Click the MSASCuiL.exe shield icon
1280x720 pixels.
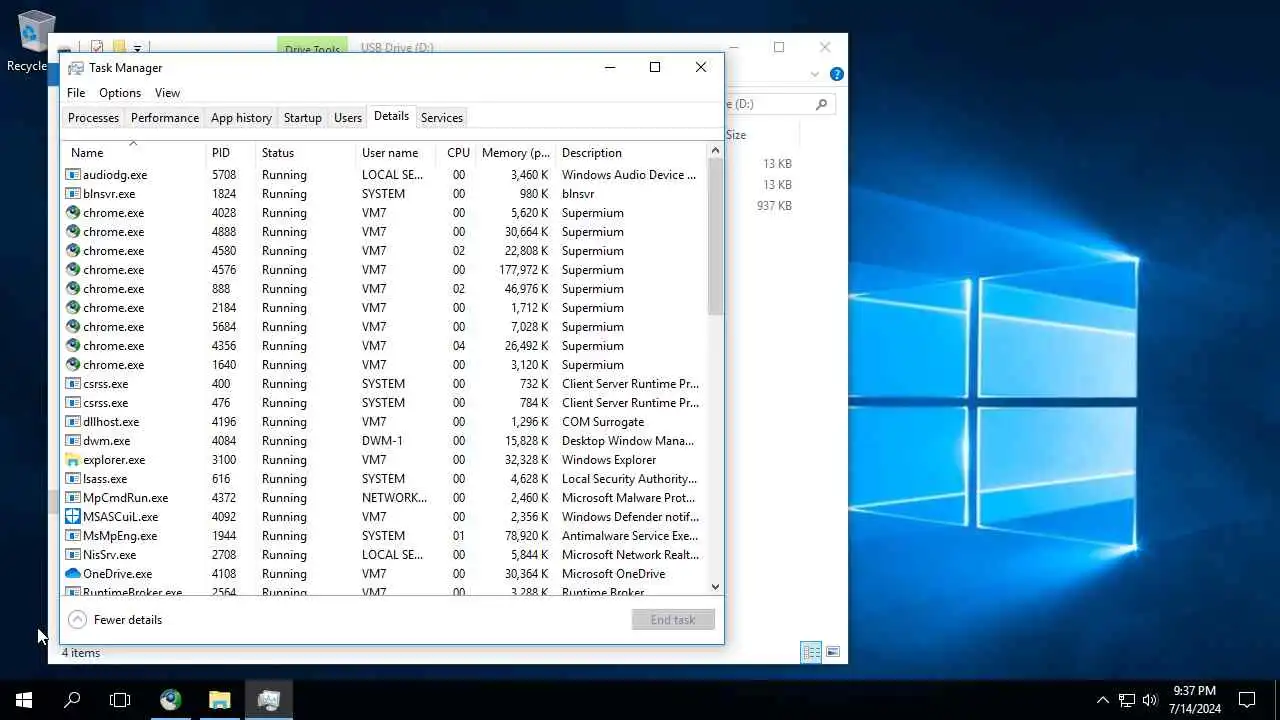(73, 517)
